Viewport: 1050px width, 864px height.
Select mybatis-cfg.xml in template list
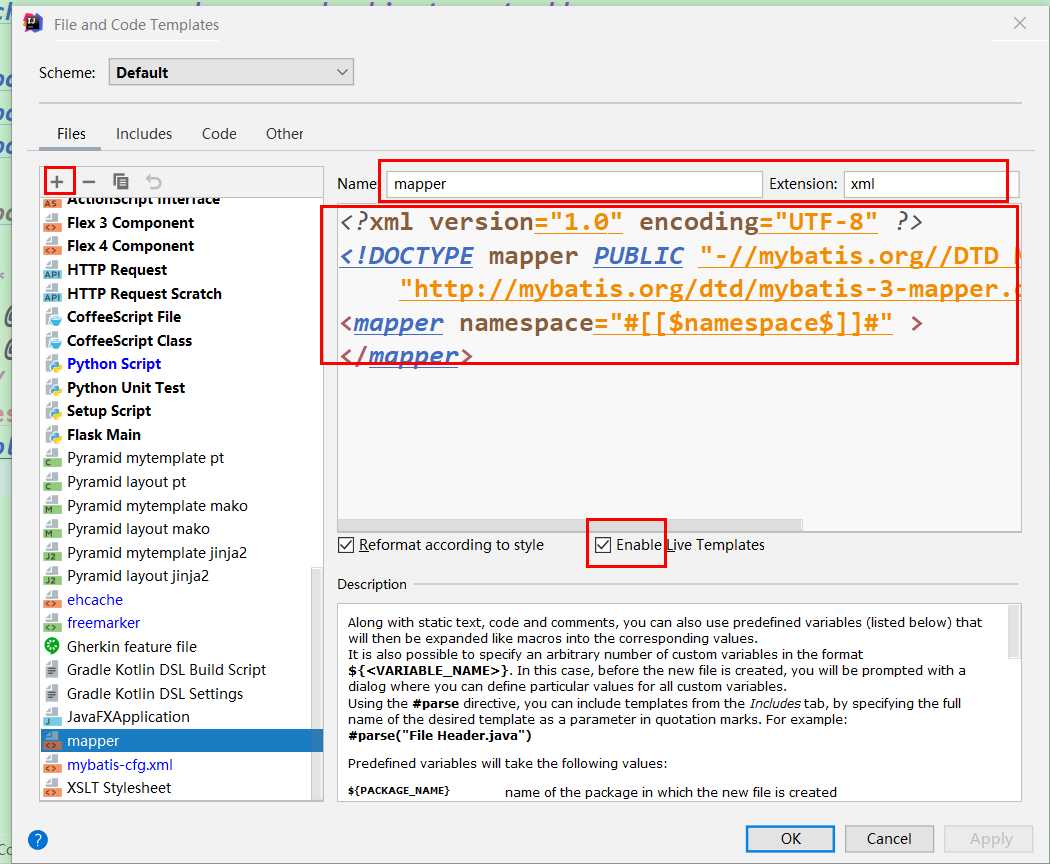pos(120,765)
